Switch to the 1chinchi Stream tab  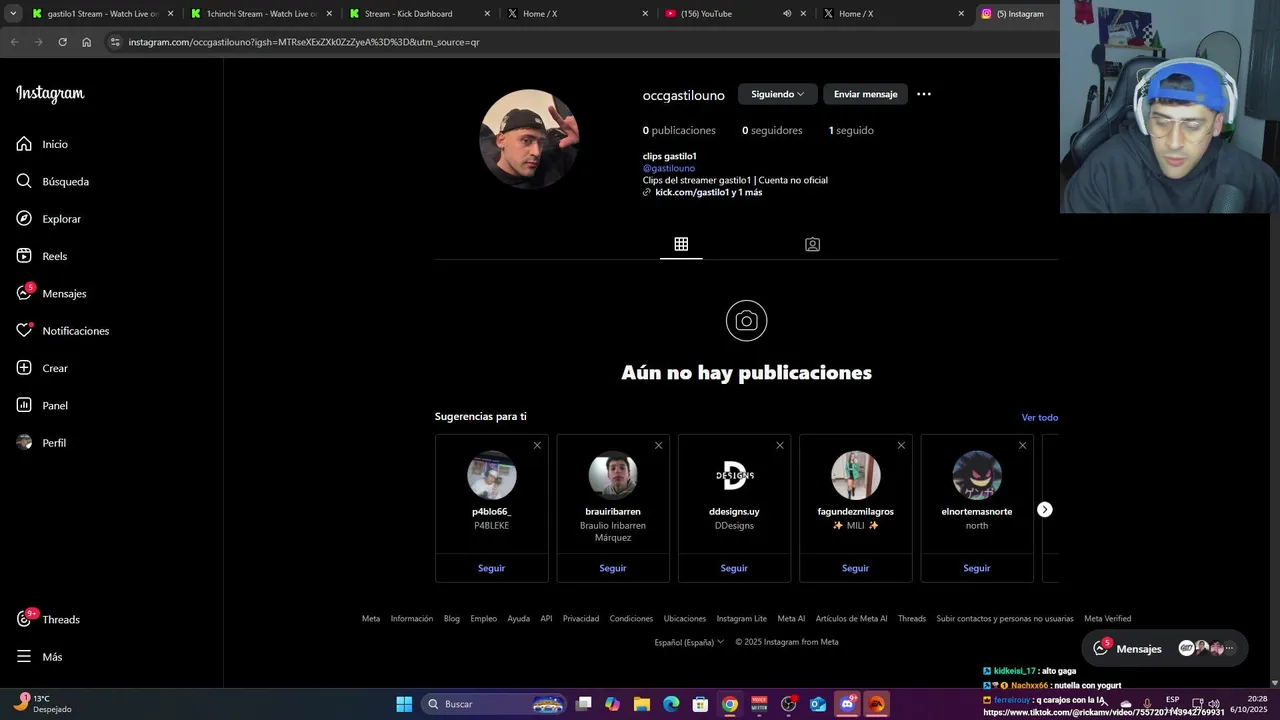(x=263, y=14)
